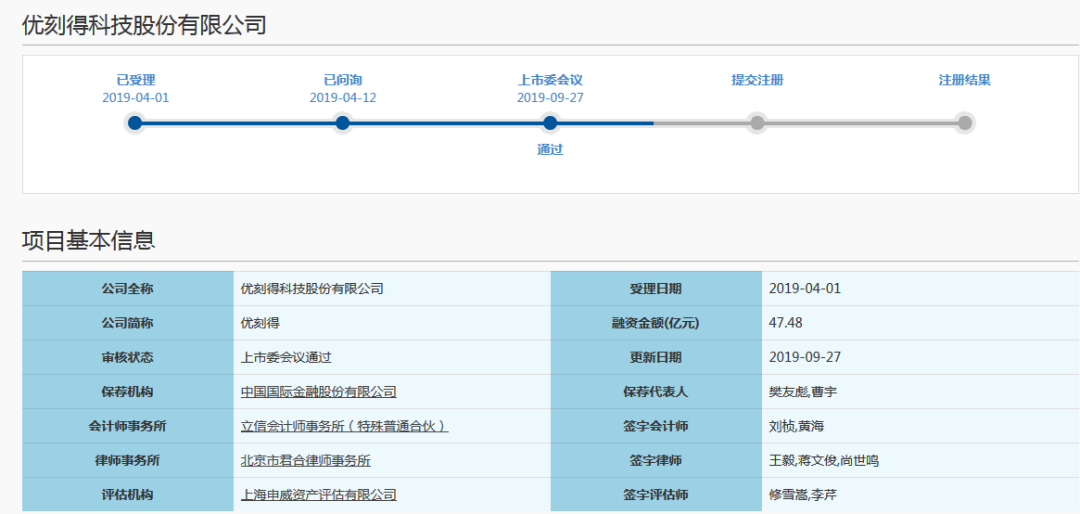Click the 刘桢,黄海 accountants value

(x=796, y=426)
